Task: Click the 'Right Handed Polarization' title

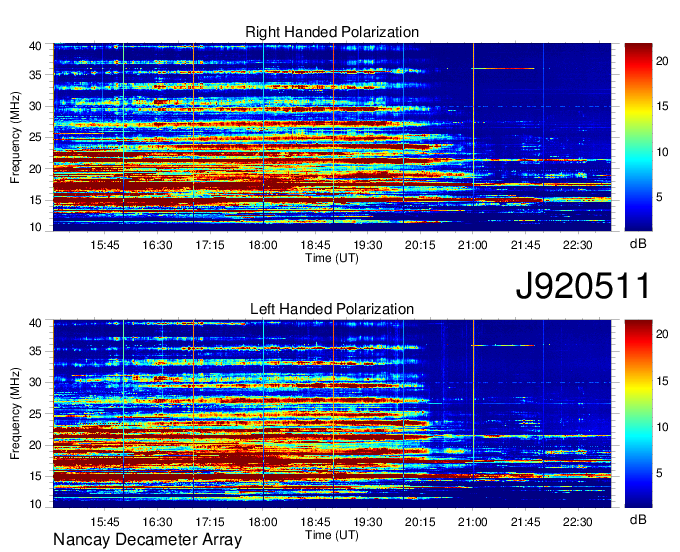Action: [x=332, y=32]
